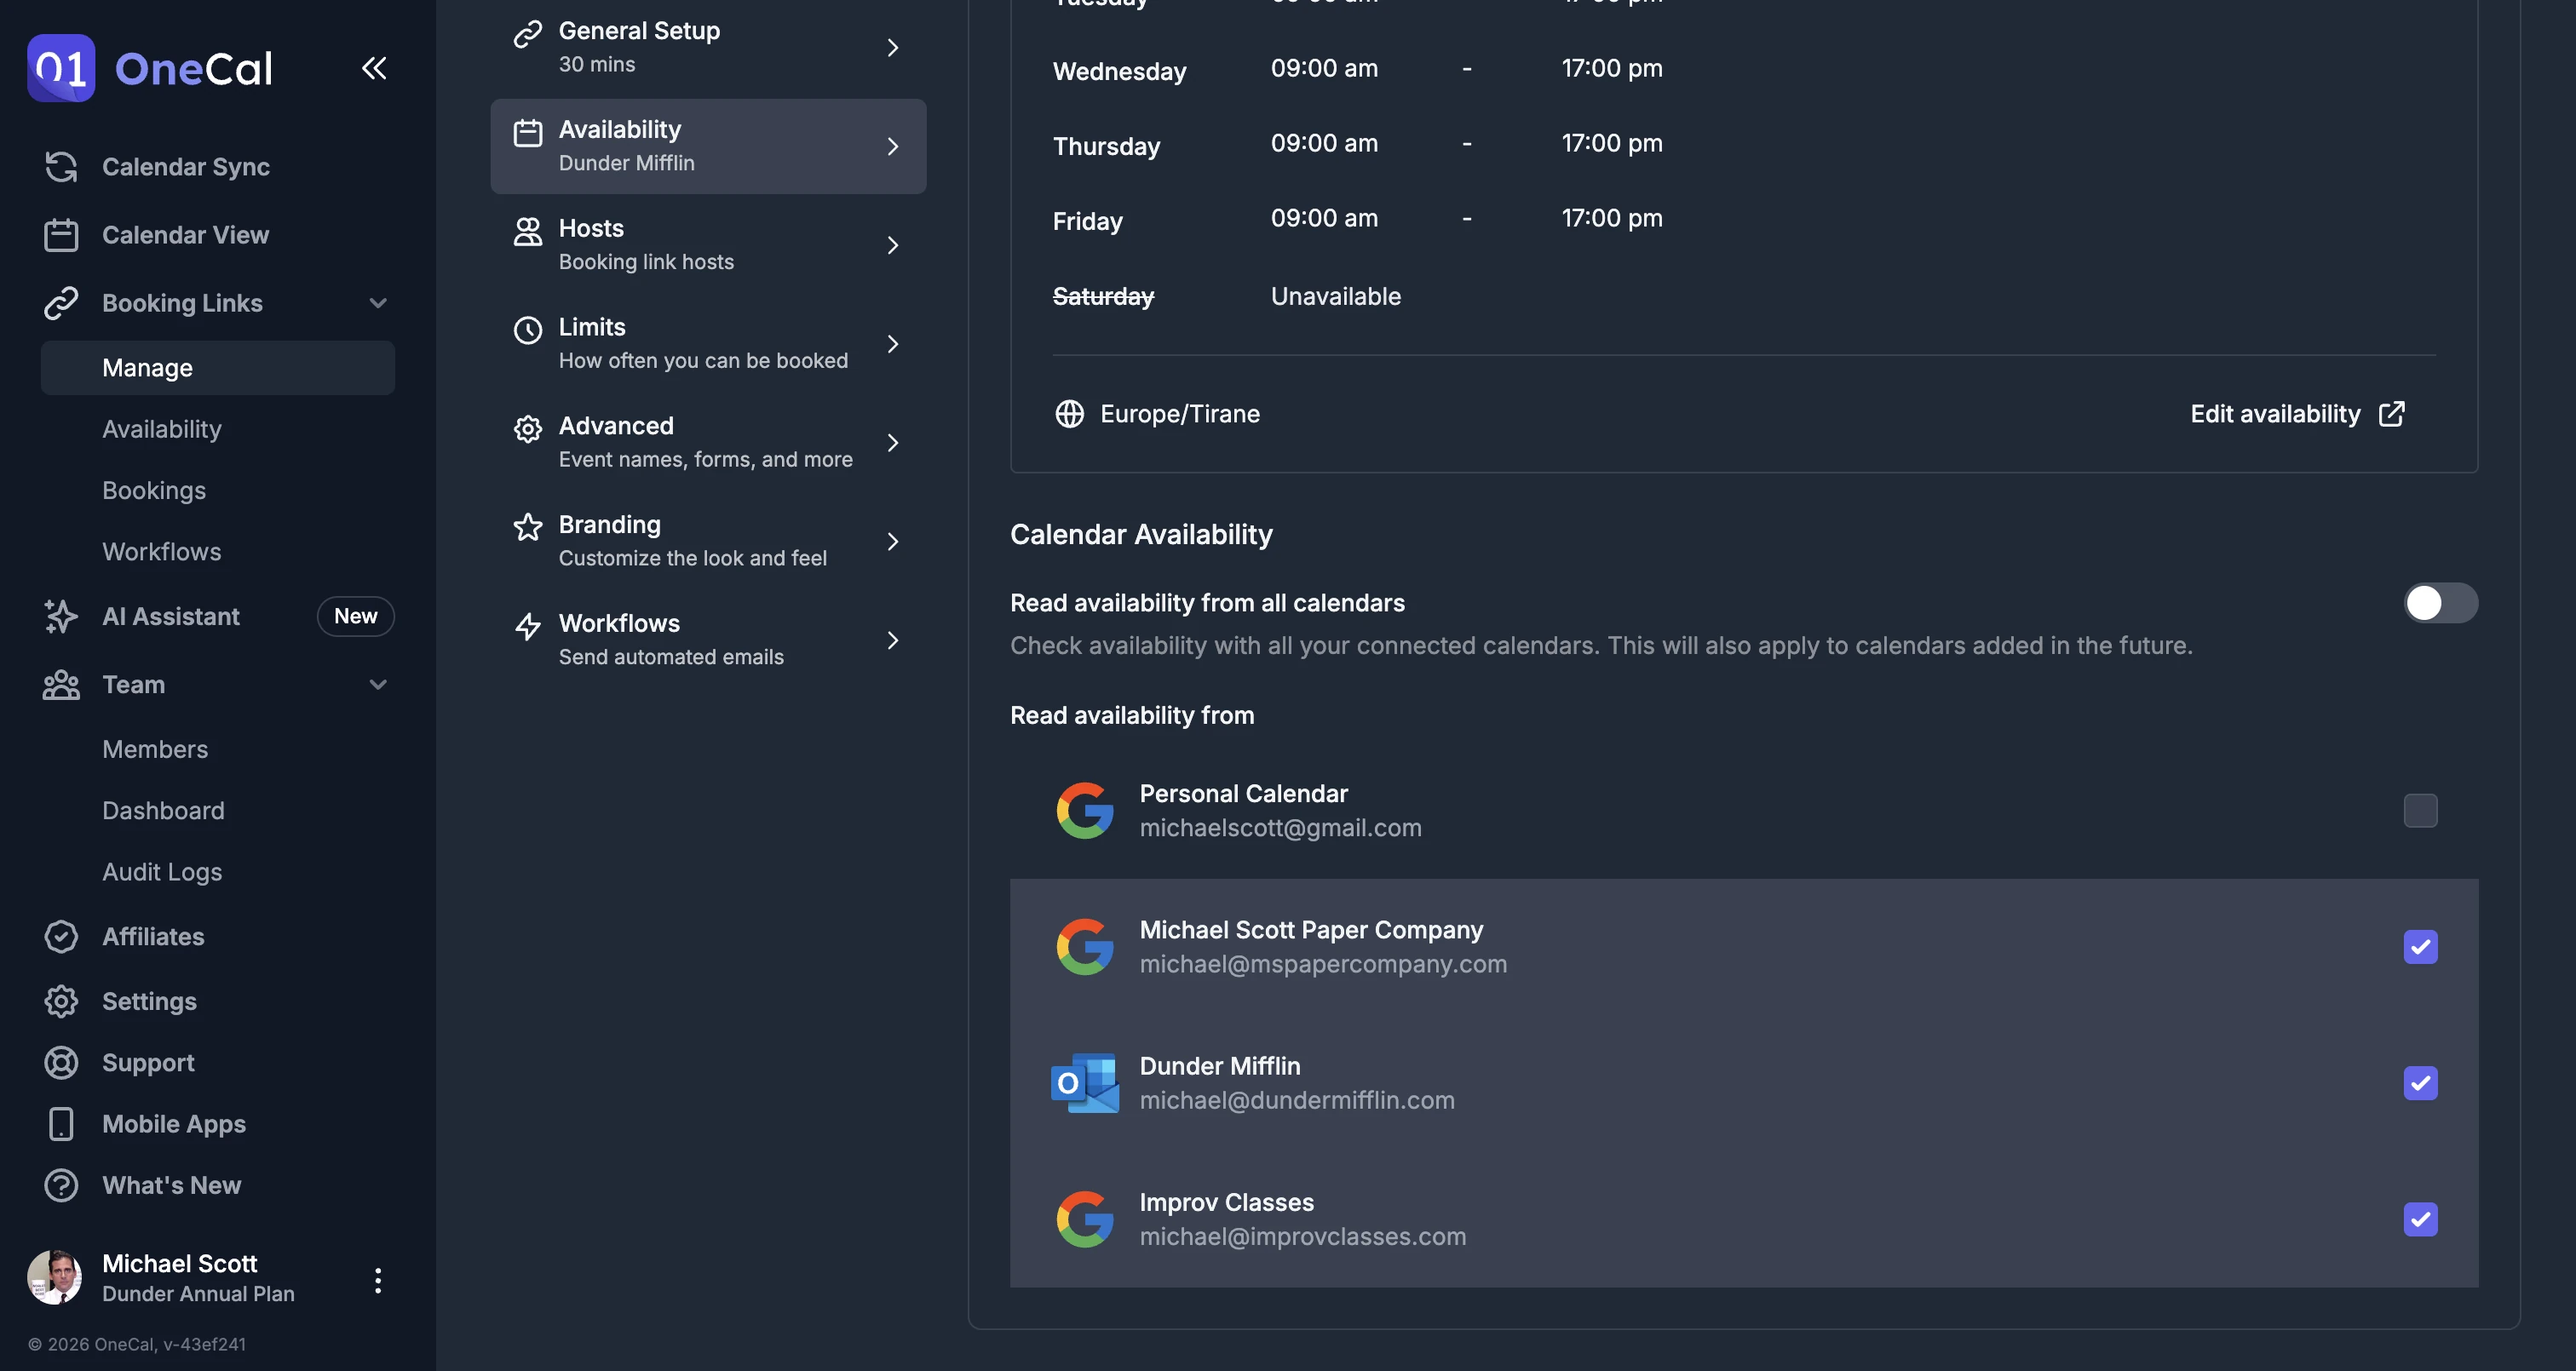Click Thursday 09:00 am start time

pos(1324,143)
